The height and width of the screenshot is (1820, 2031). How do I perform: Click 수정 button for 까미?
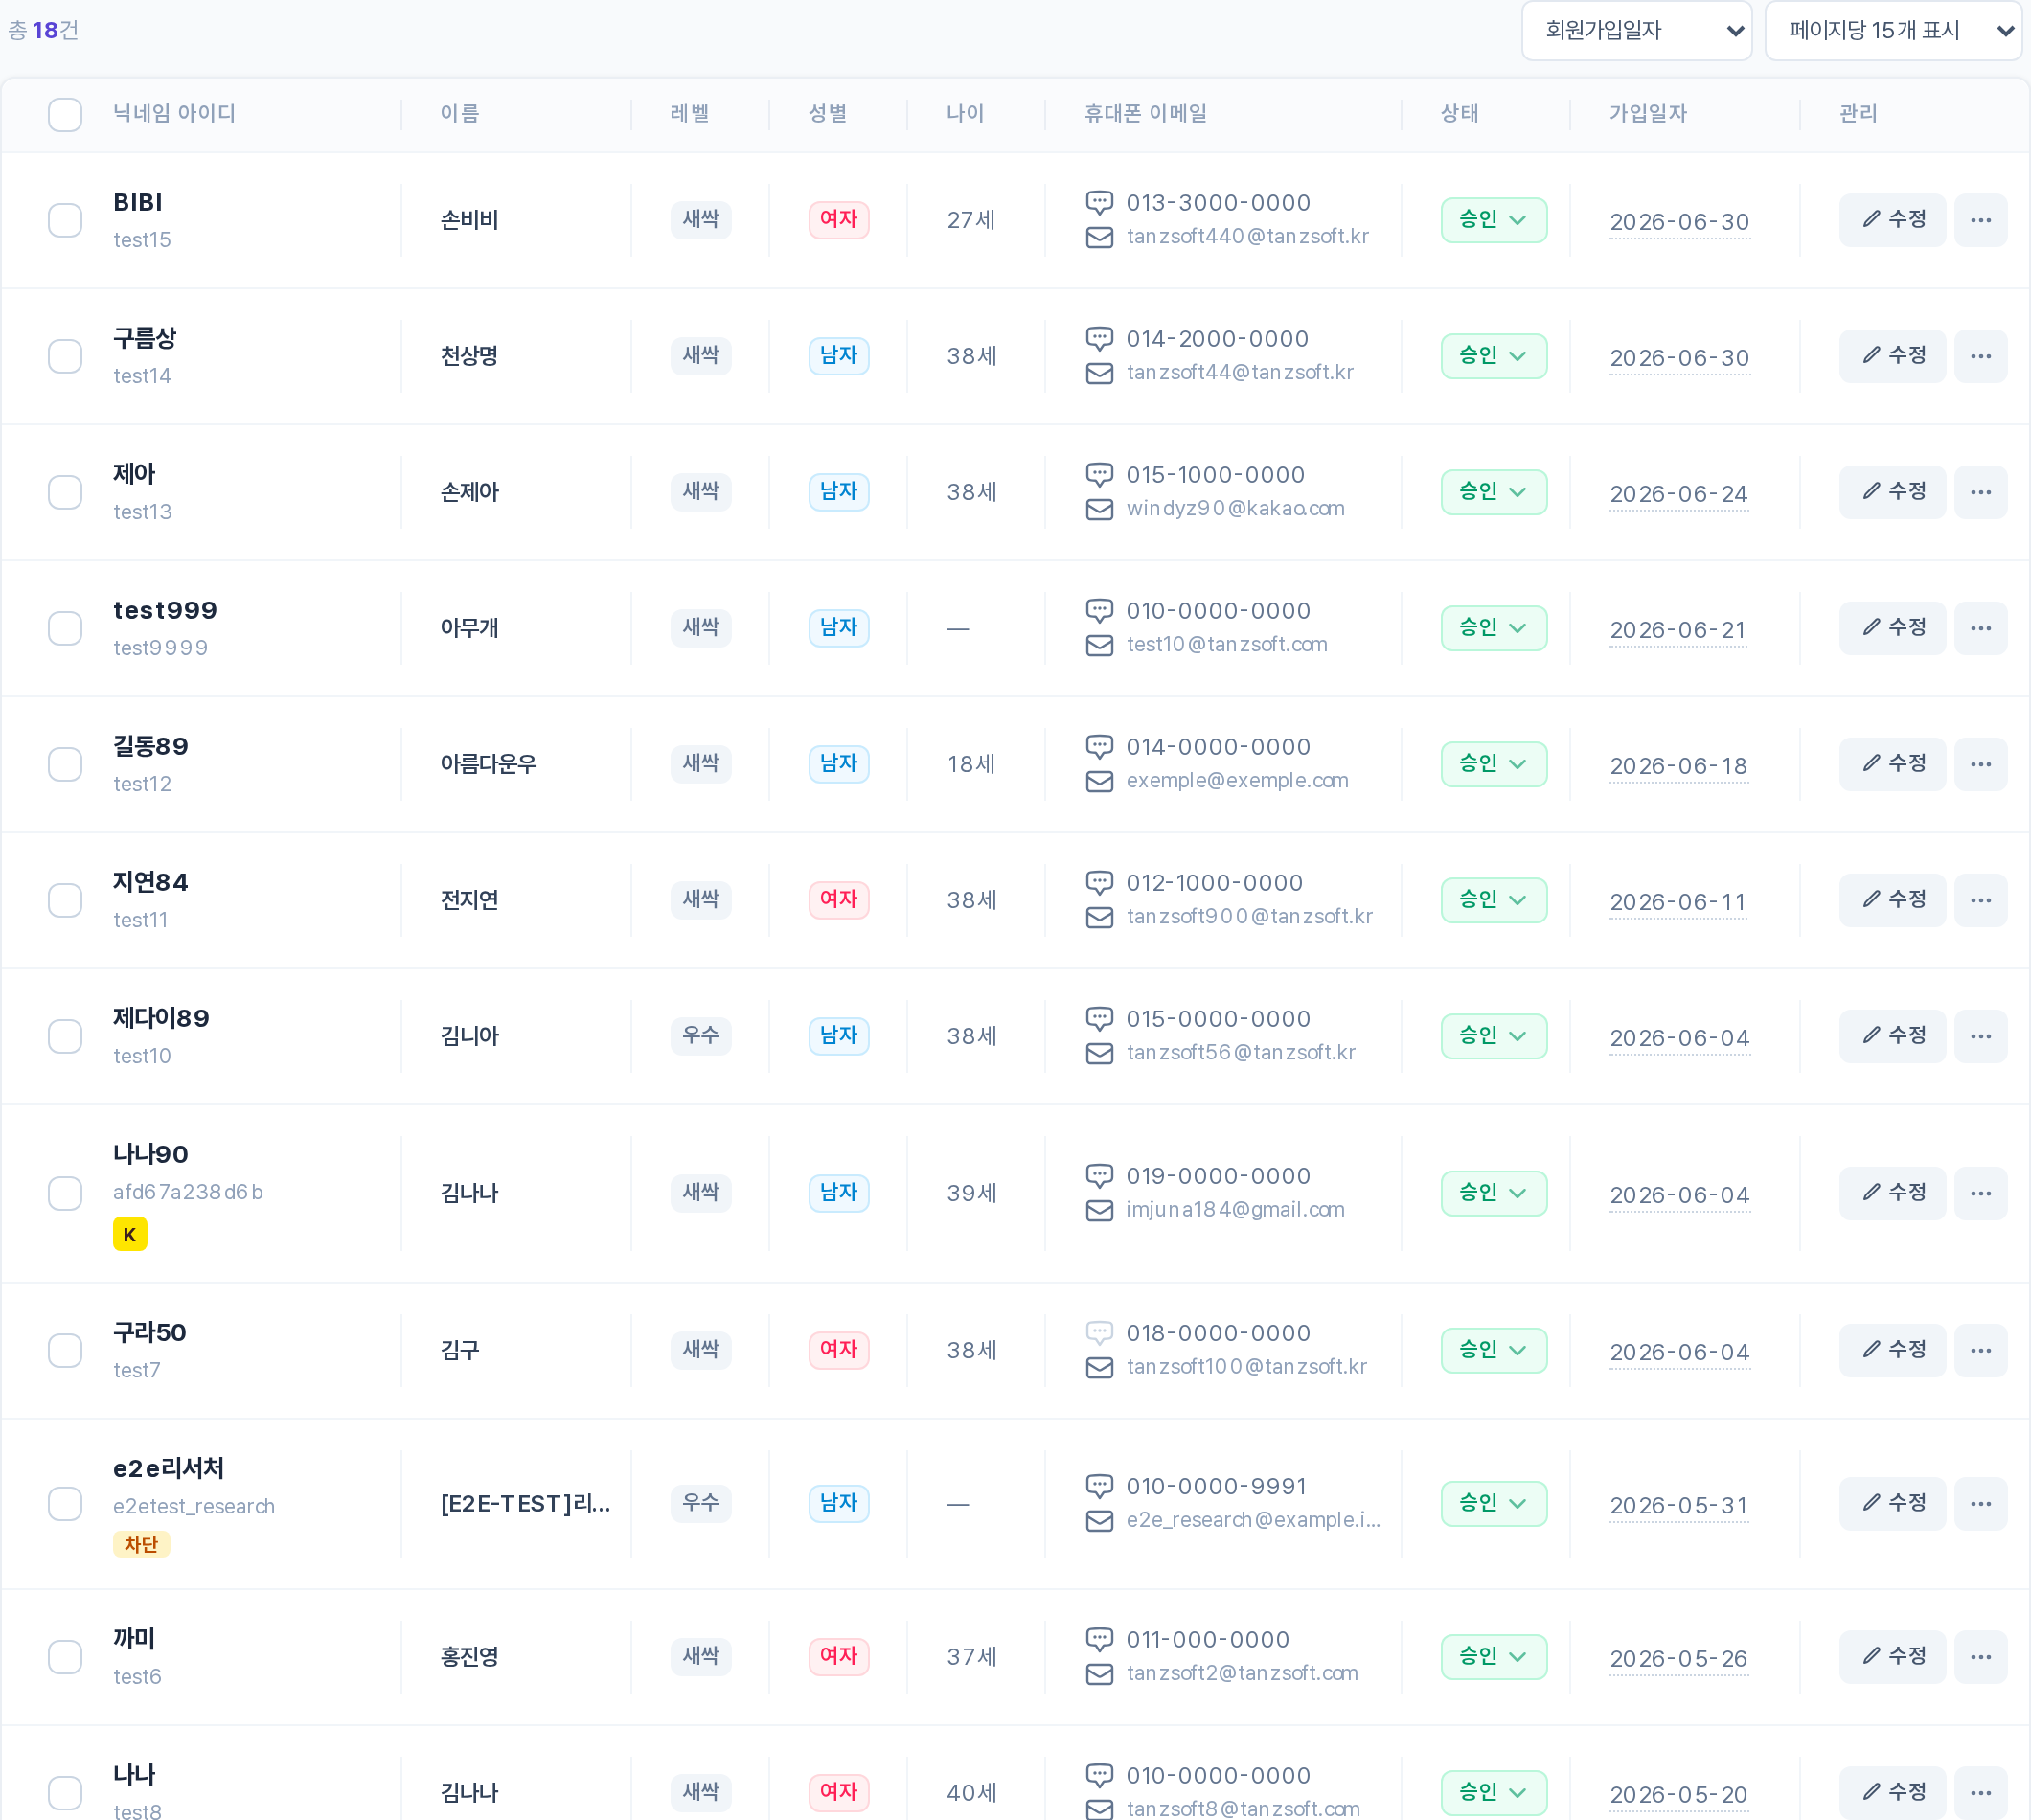(1892, 1657)
